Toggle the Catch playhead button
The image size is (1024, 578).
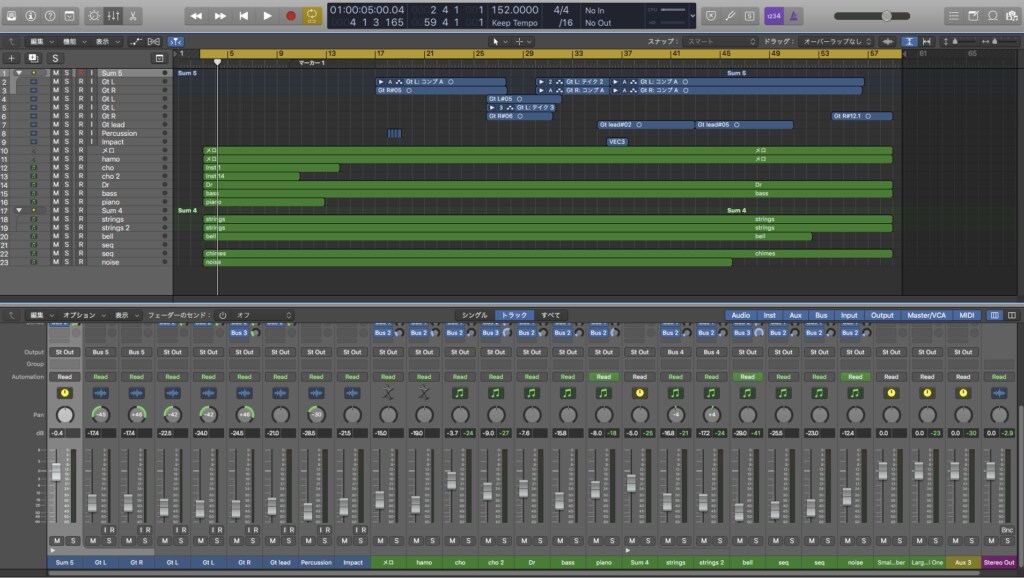click(175, 41)
